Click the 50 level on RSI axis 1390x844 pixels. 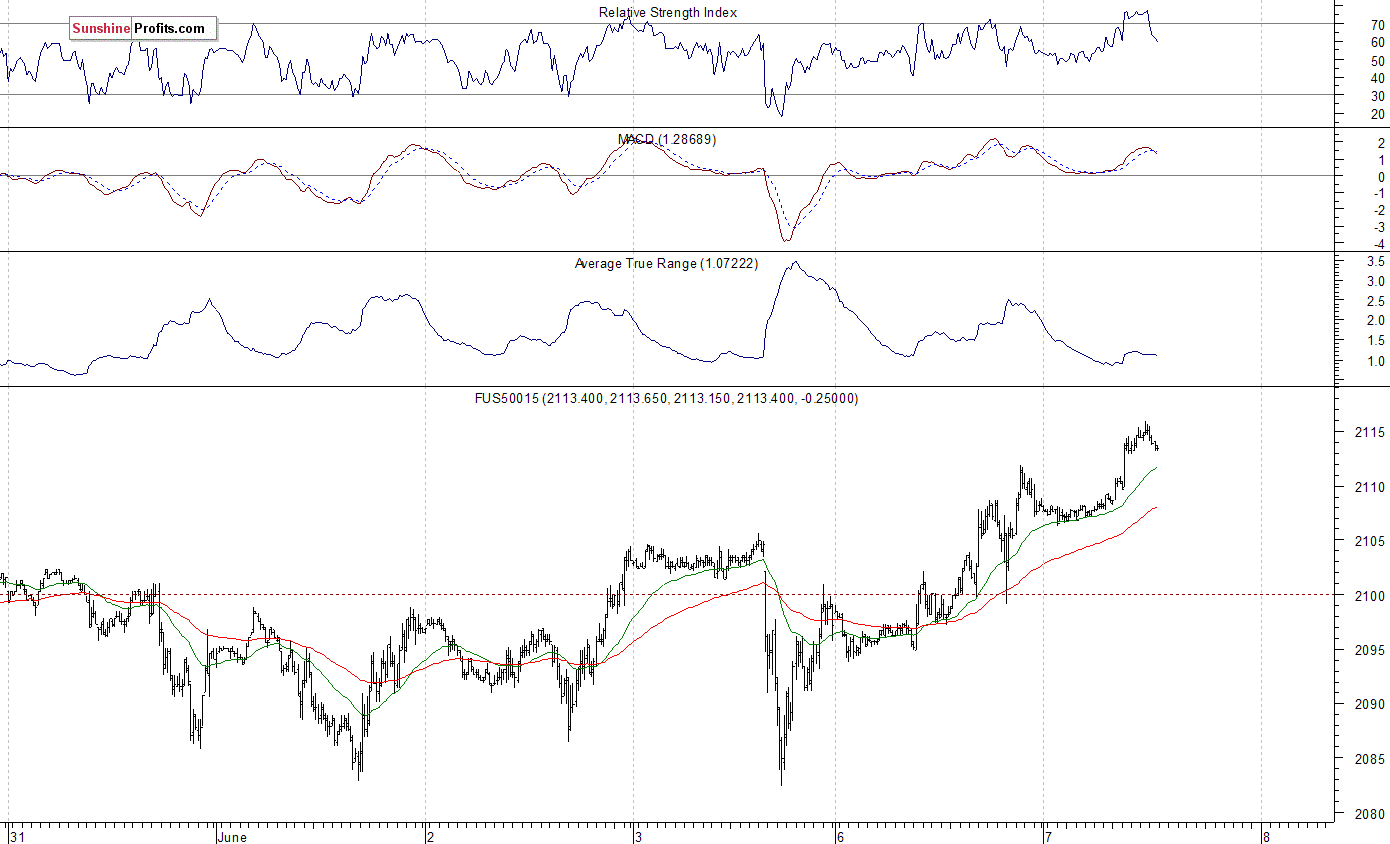click(x=1378, y=60)
